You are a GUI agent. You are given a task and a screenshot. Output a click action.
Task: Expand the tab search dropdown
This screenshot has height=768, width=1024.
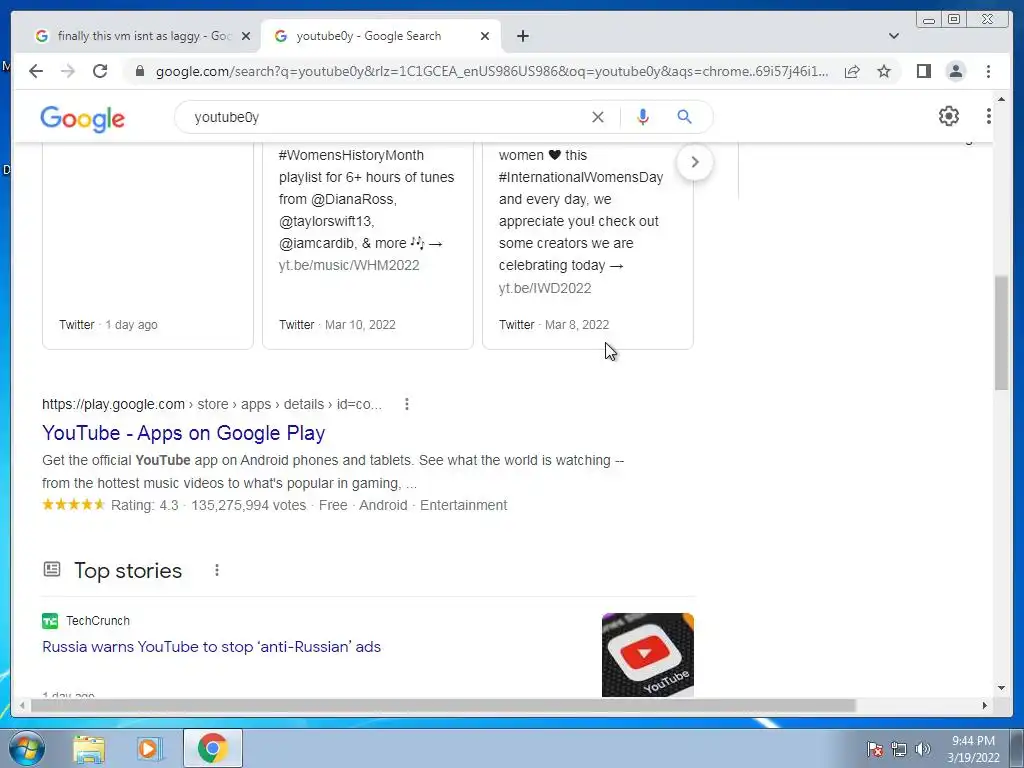[893, 36]
